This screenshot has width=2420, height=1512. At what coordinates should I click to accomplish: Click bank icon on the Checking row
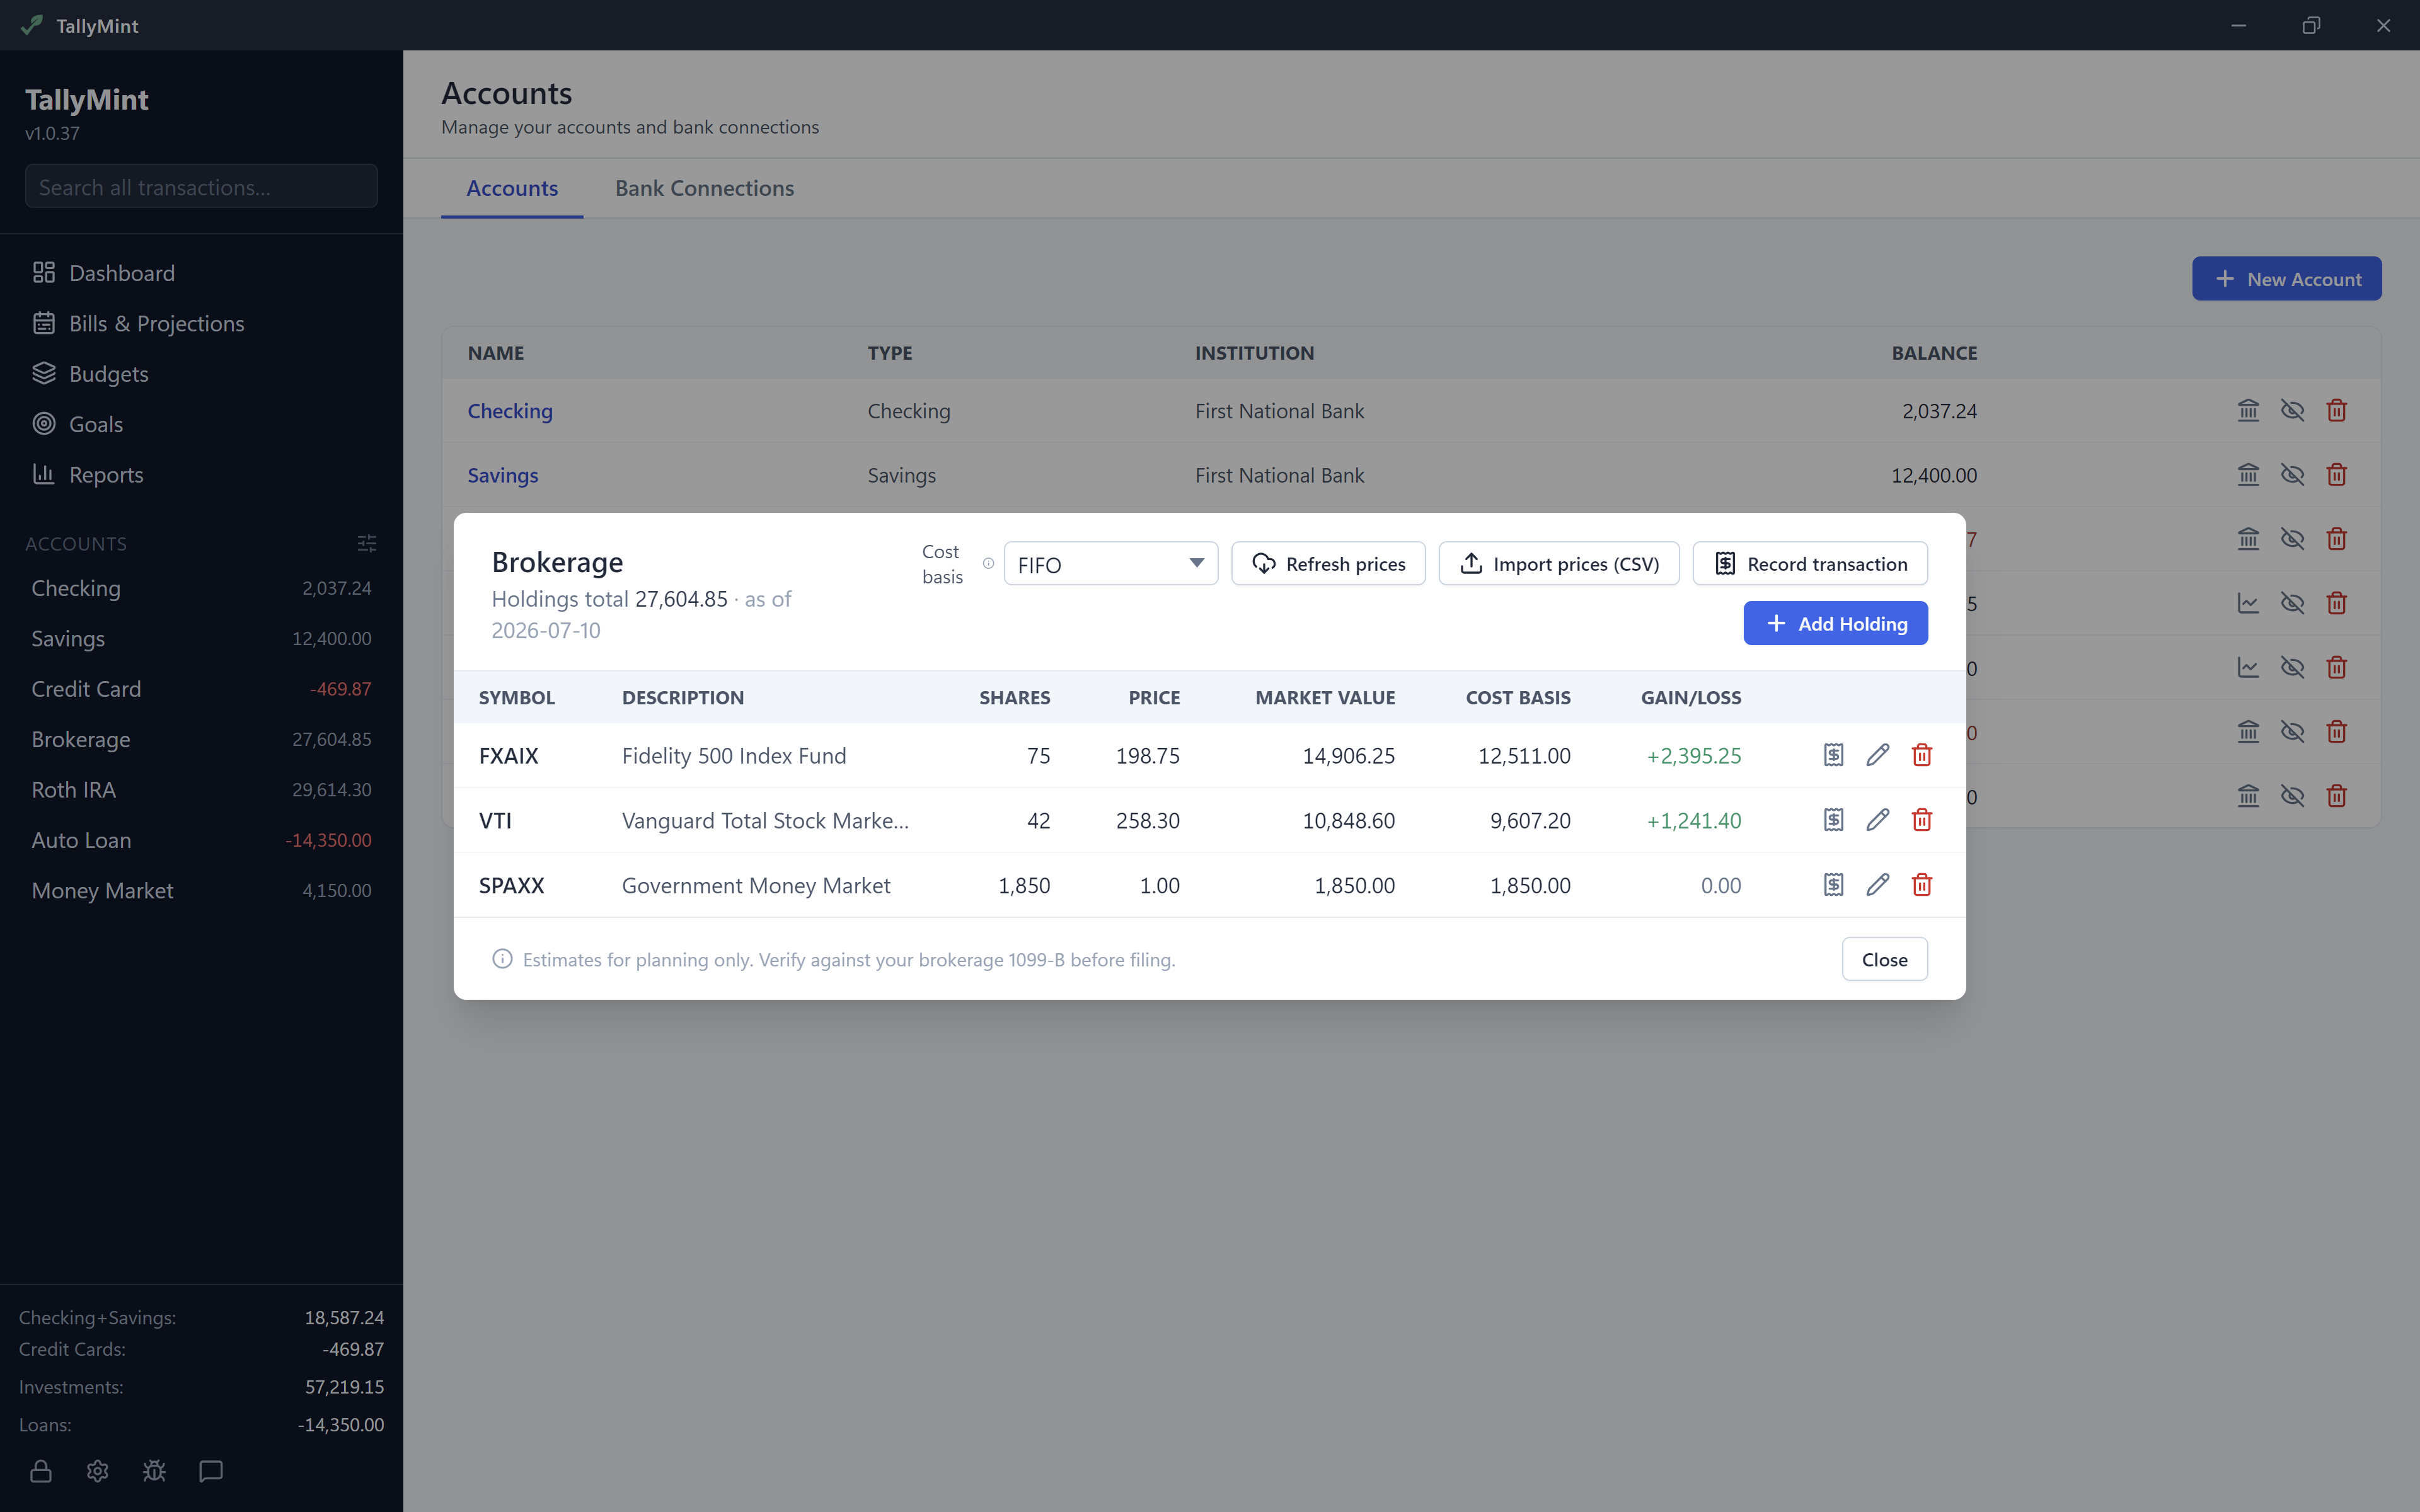[2248, 410]
